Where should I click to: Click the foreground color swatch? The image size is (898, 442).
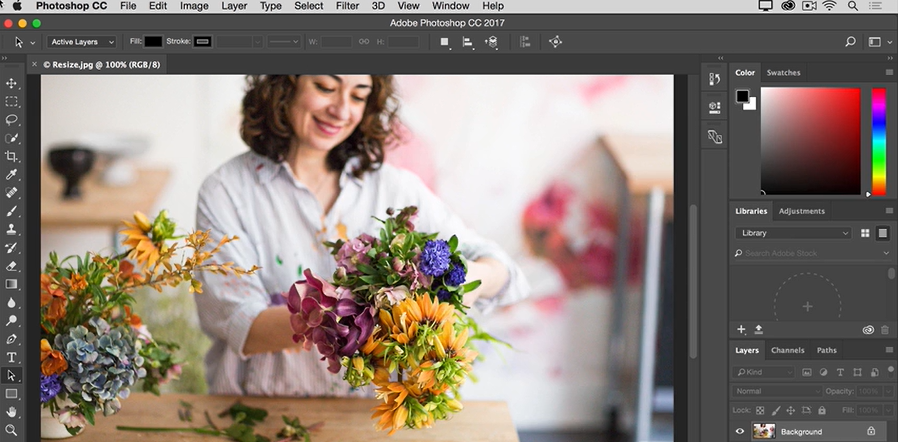point(742,96)
